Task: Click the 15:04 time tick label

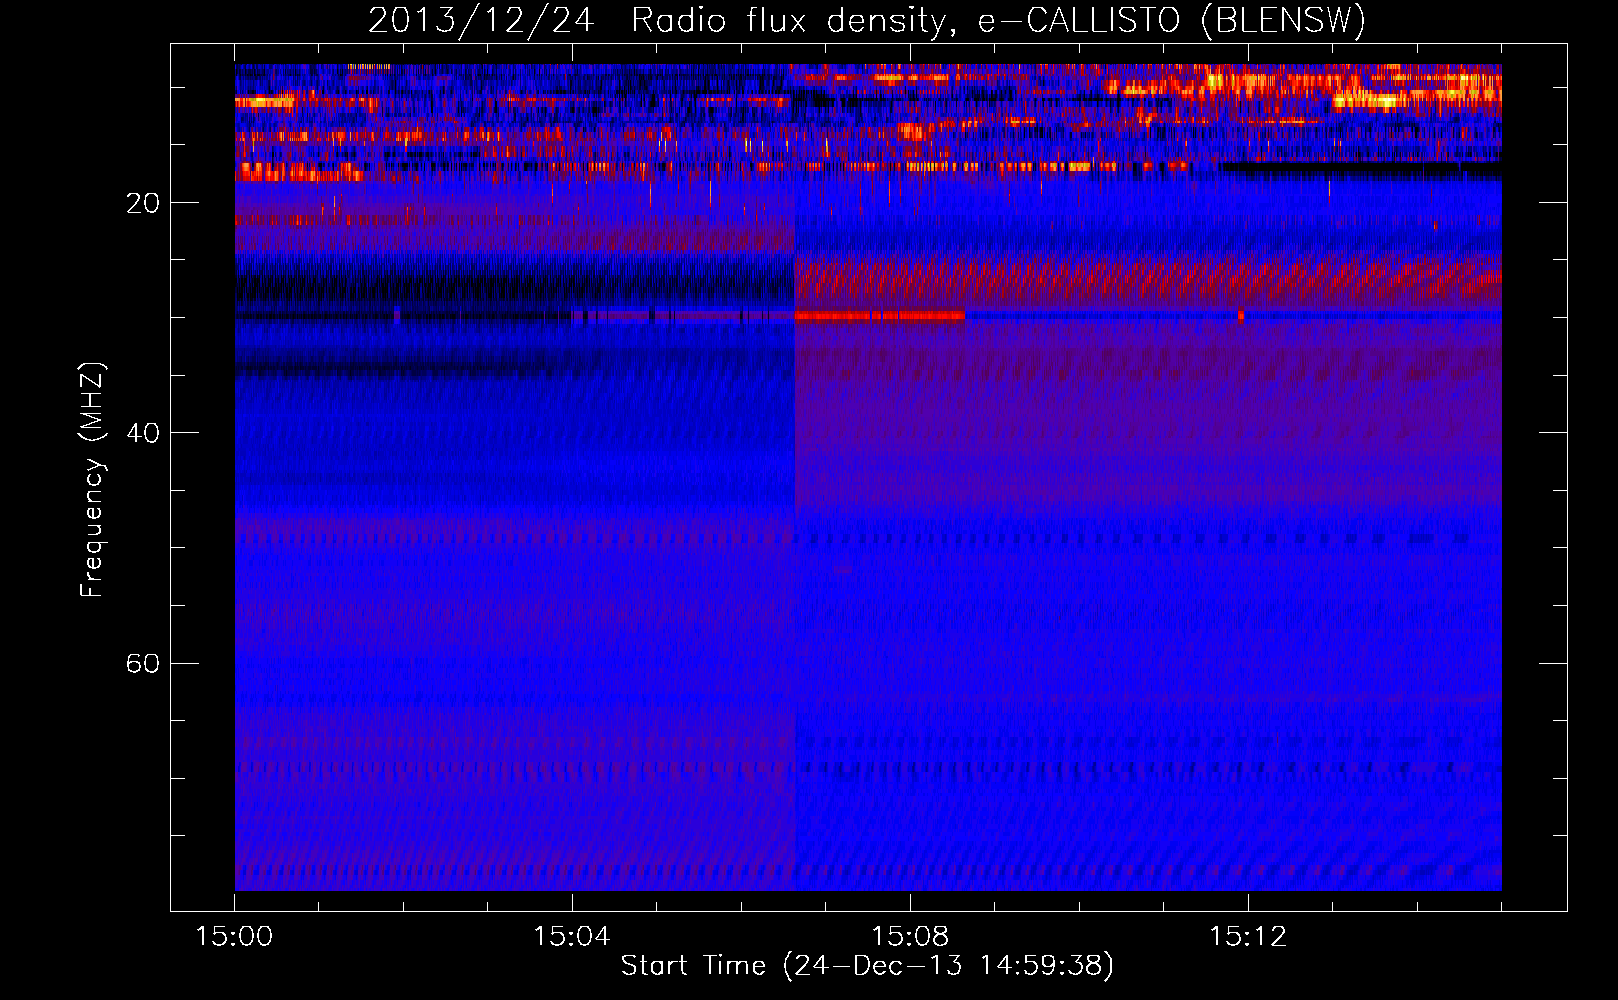Action: 572,937
